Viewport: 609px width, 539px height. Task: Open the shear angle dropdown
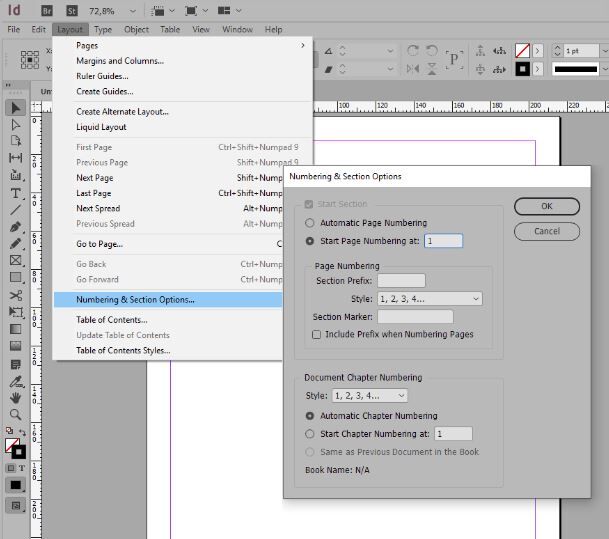(390, 69)
